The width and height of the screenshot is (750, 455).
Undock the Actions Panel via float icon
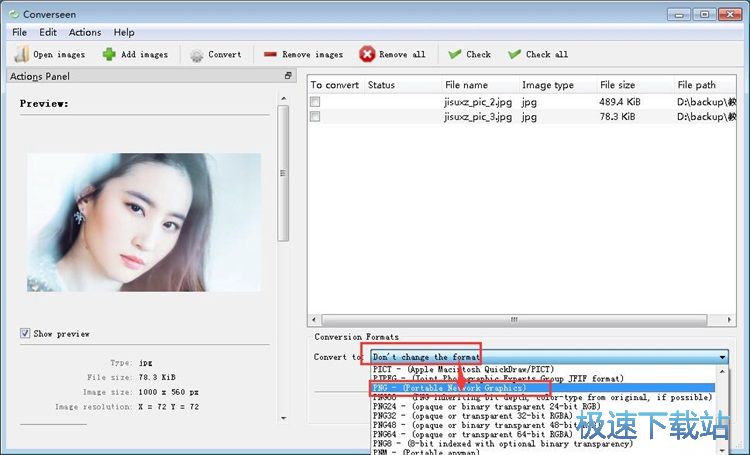coord(288,76)
